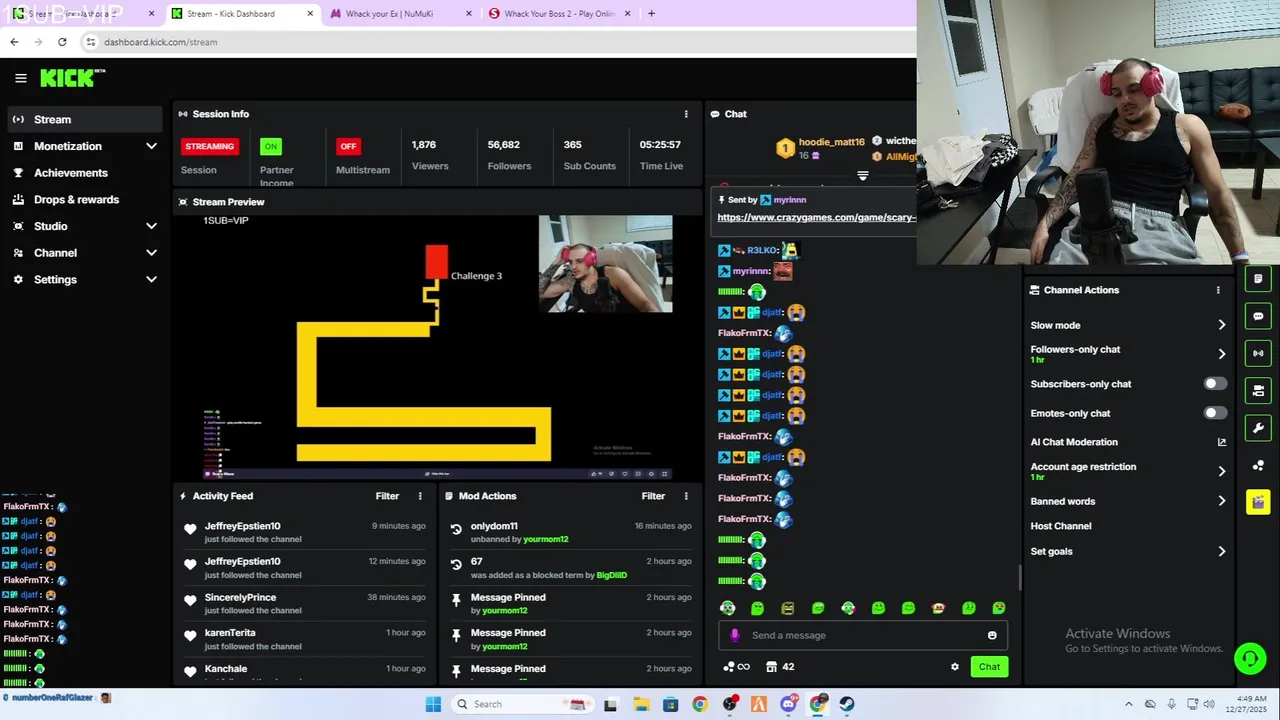
Task: Open BigDIIID moderator link
Action: tap(612, 575)
